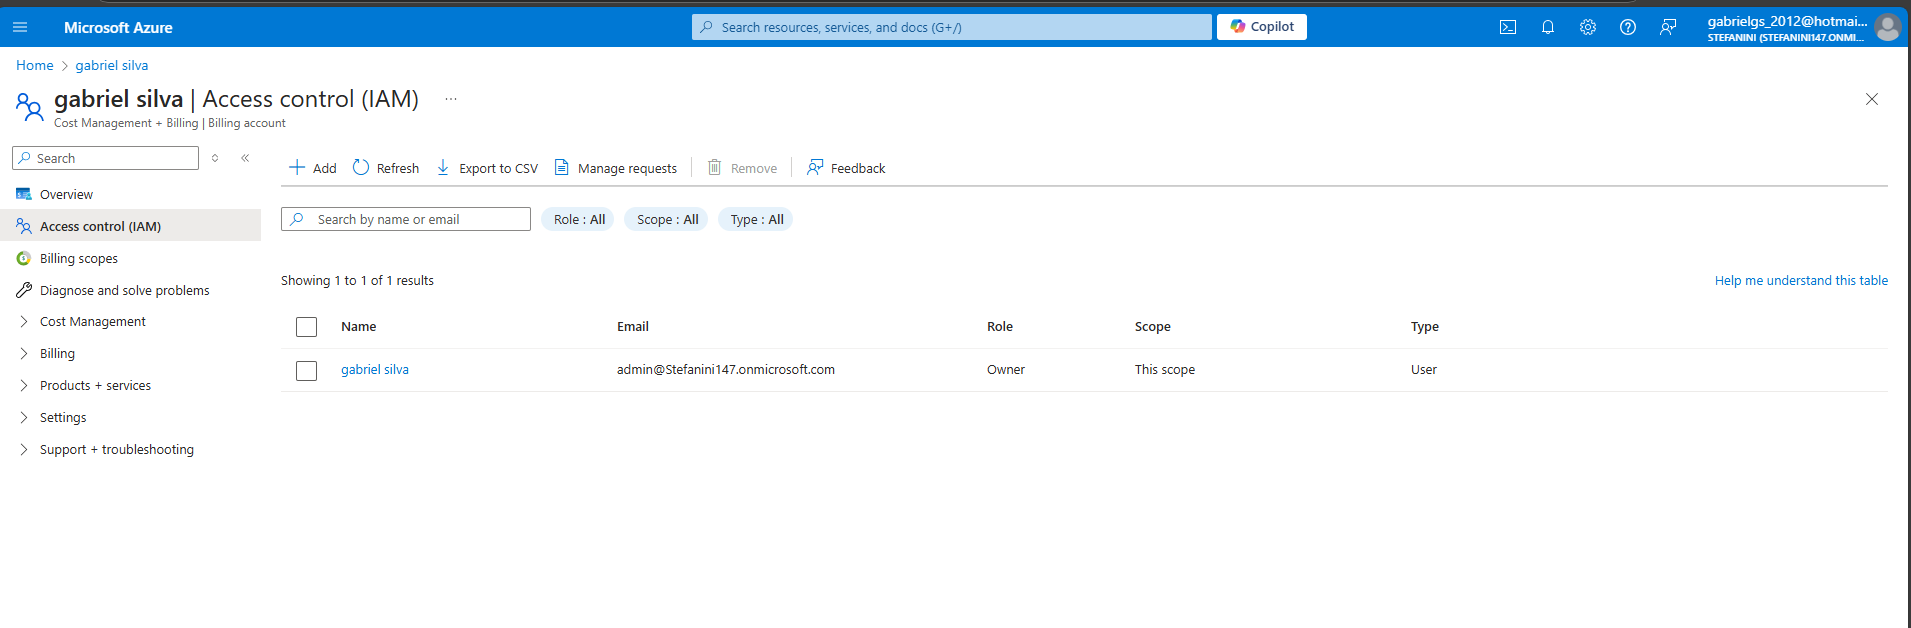The image size is (1911, 628).
Task: Click Add role assignment button
Action: (x=313, y=168)
